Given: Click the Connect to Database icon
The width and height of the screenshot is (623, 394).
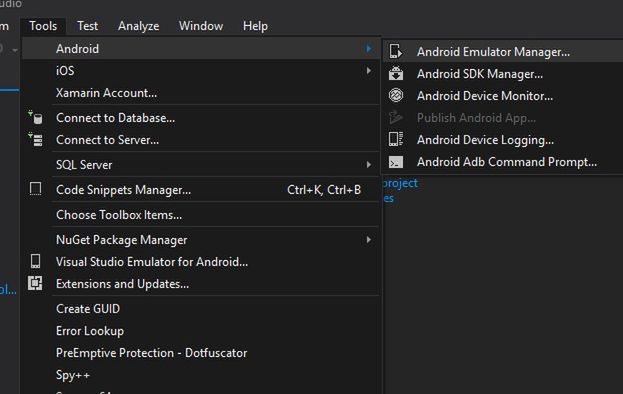Looking at the screenshot, I should 35,118.
